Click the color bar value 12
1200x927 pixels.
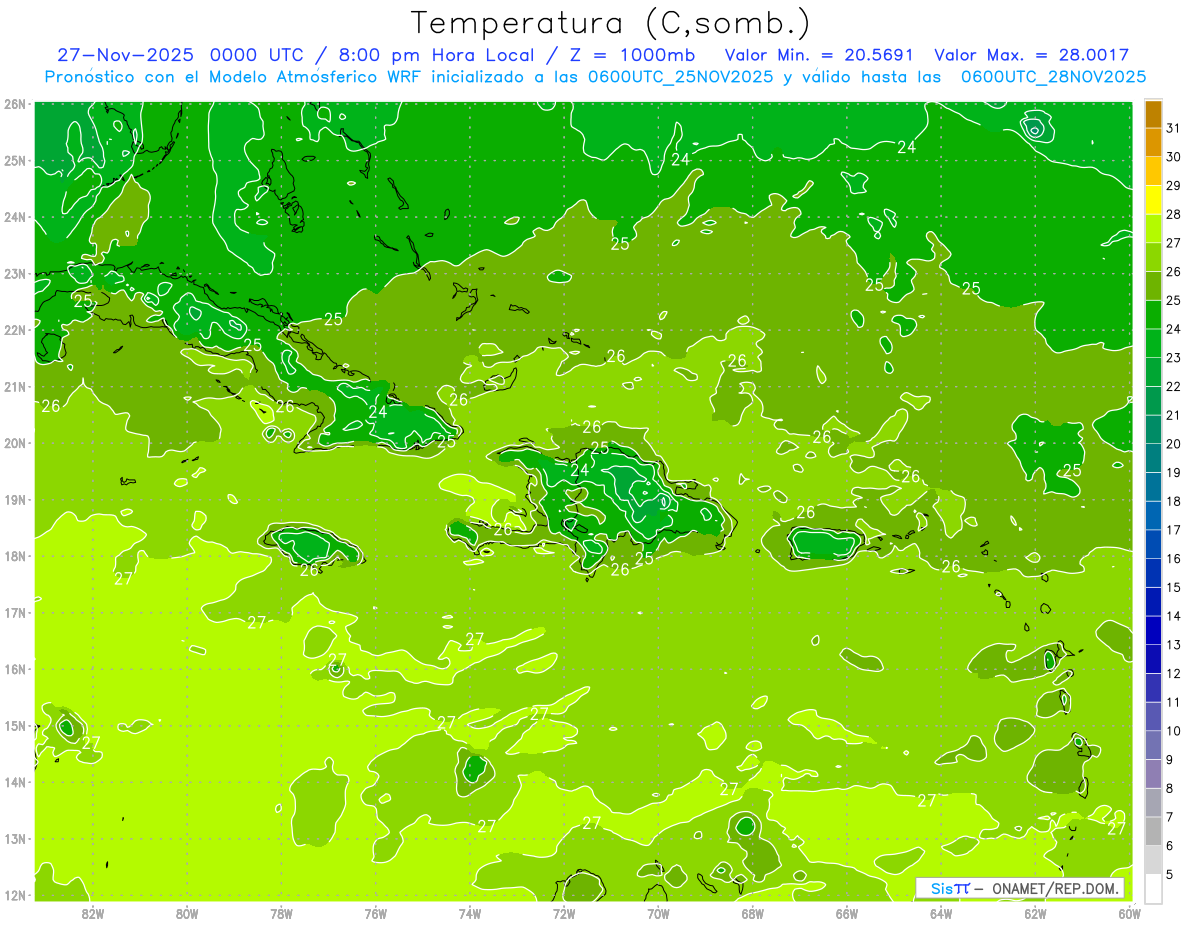click(x=1173, y=673)
